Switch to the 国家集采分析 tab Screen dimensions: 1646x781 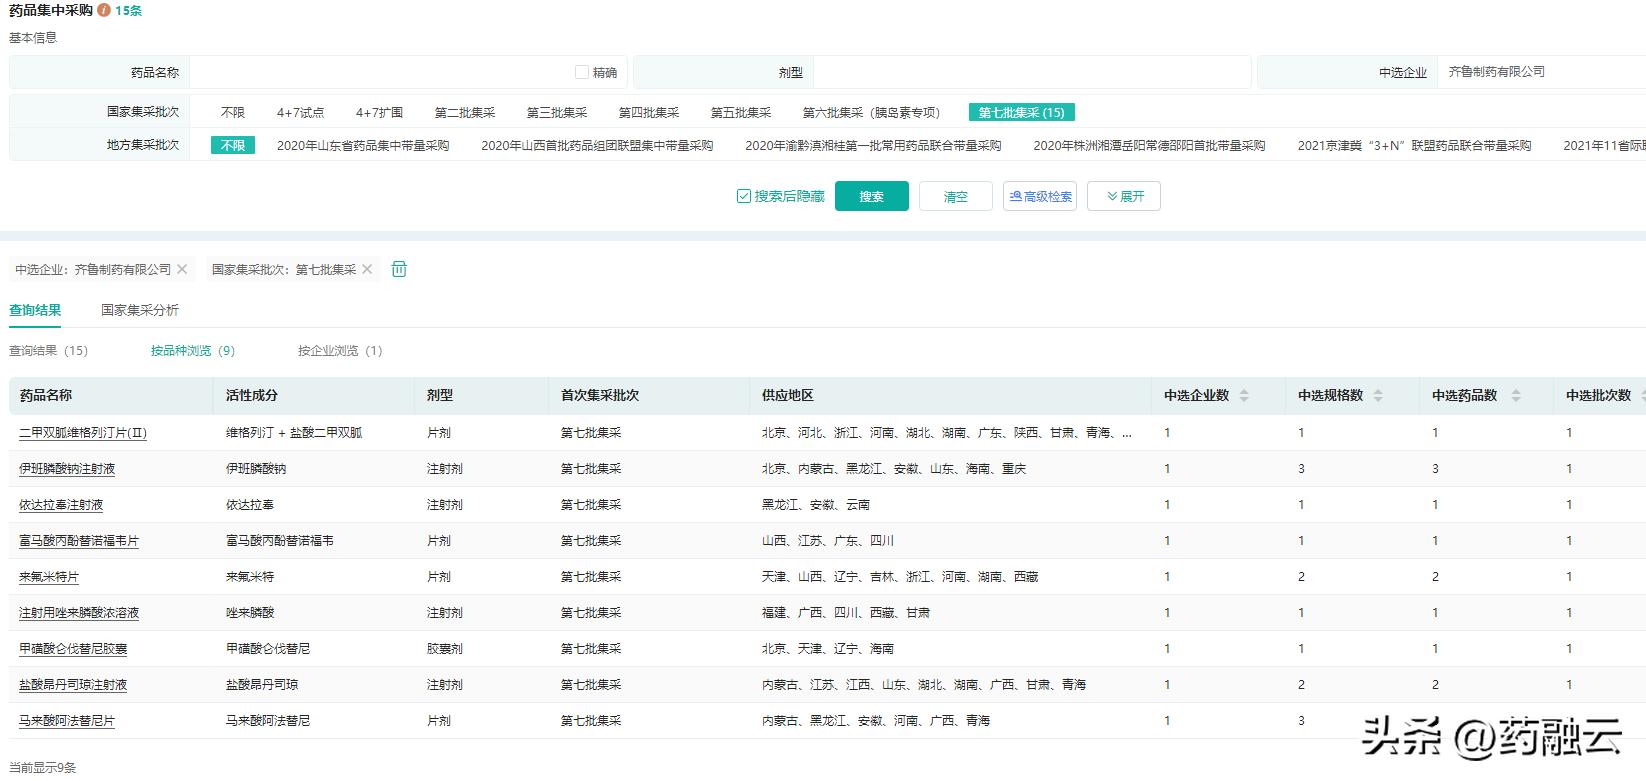coord(140,310)
